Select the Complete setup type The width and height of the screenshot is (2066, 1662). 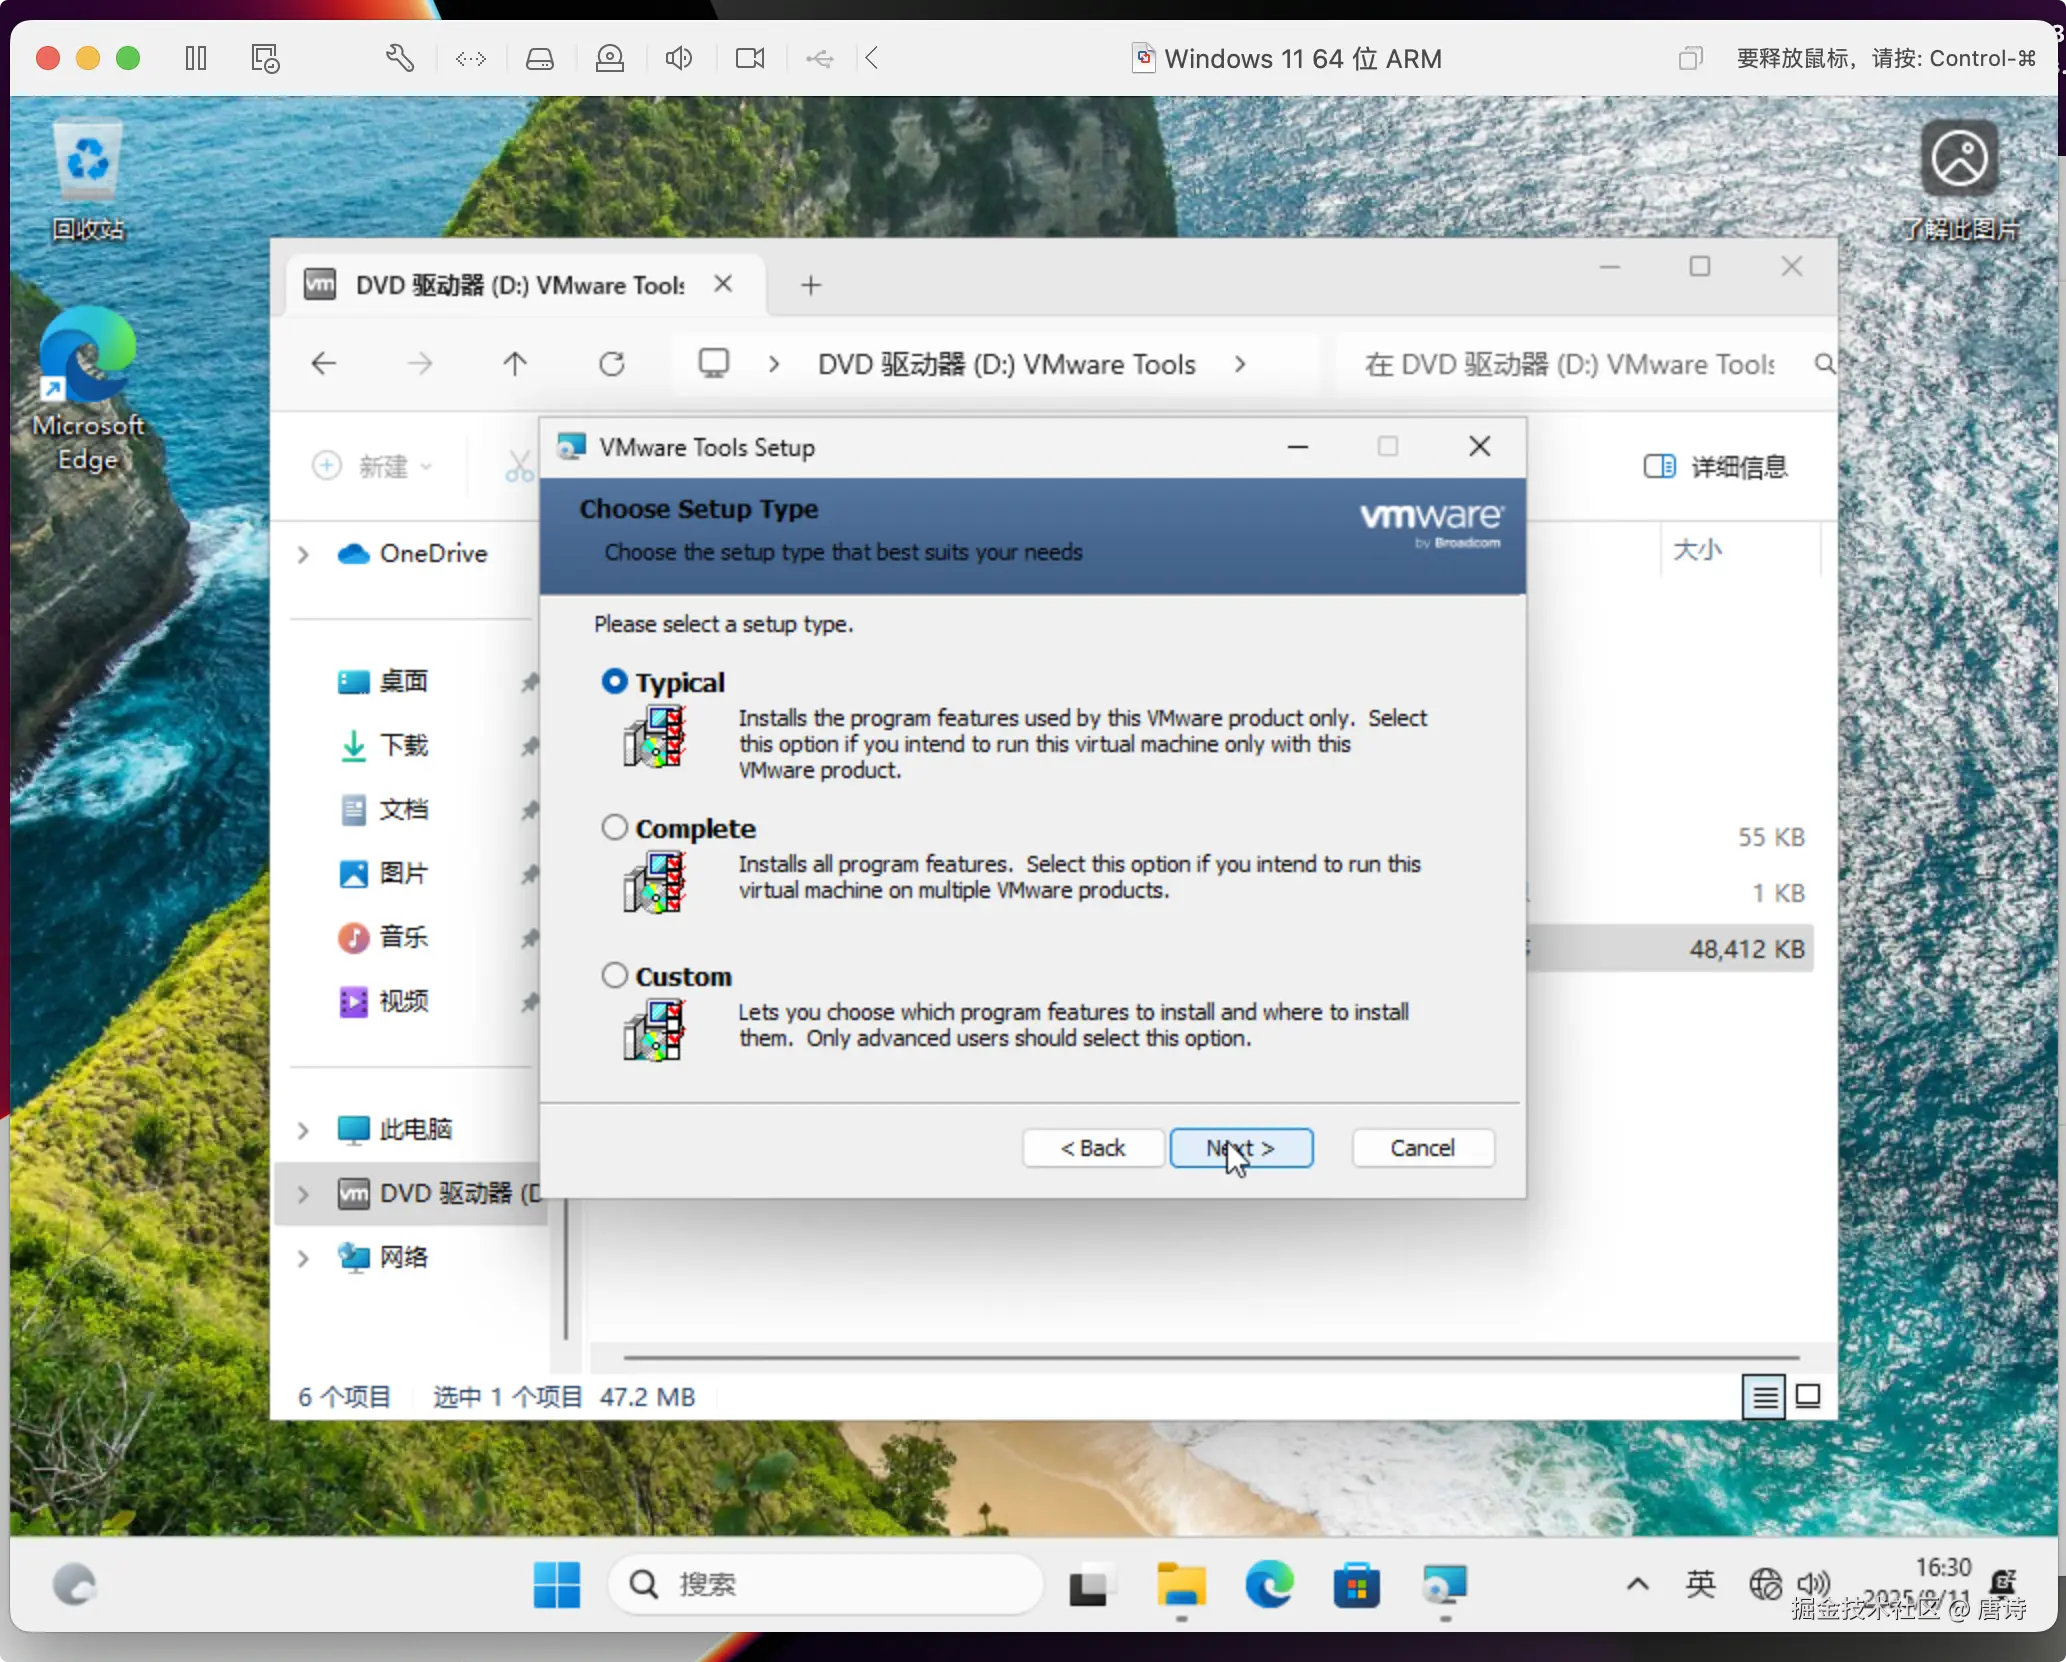615,828
